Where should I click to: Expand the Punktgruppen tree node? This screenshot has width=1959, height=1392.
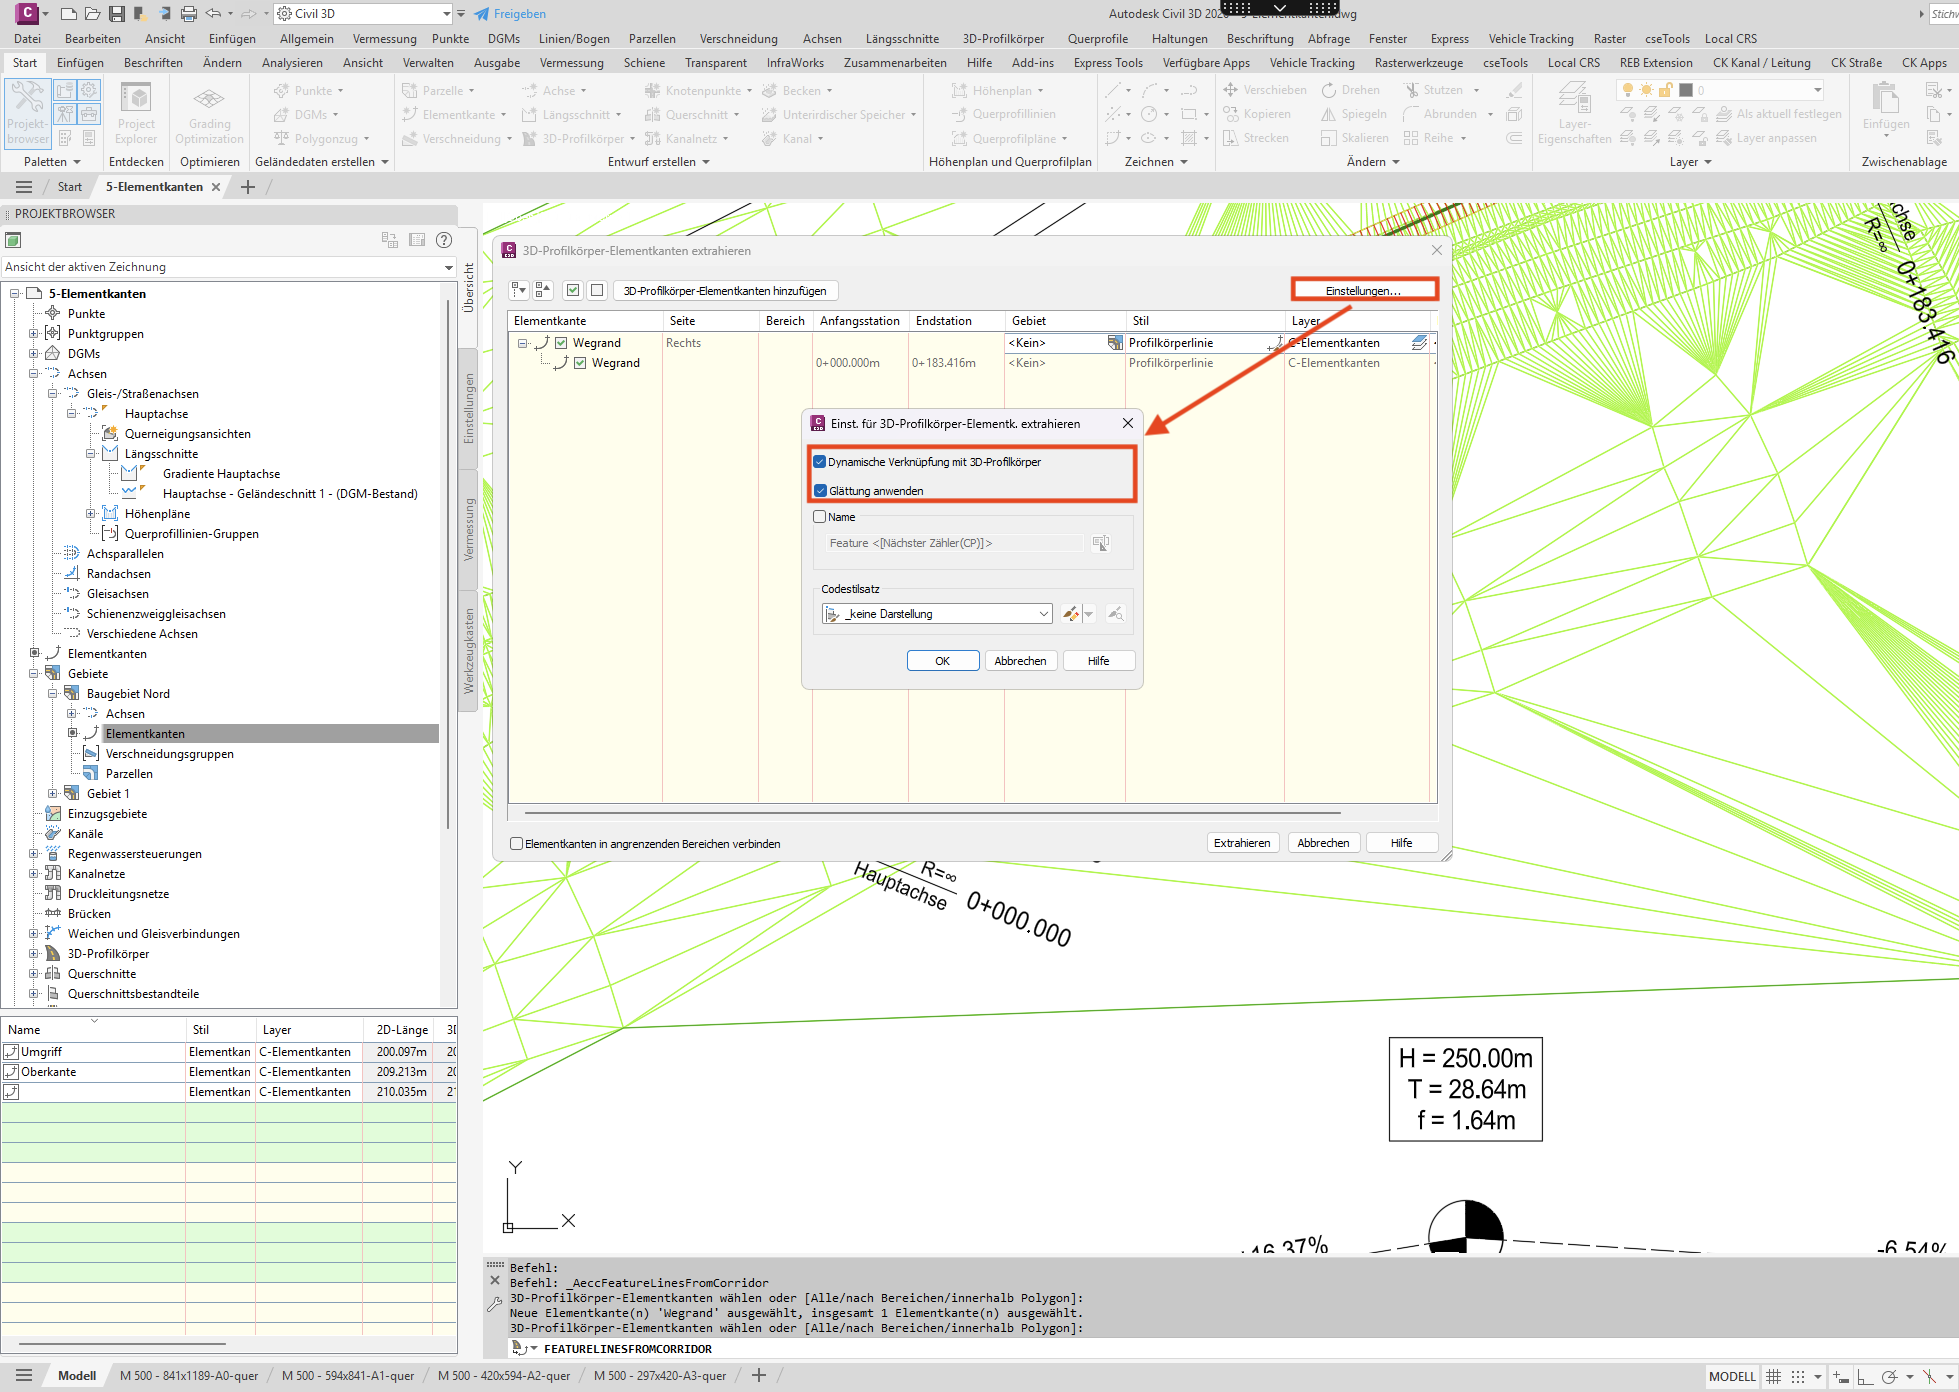click(x=34, y=334)
